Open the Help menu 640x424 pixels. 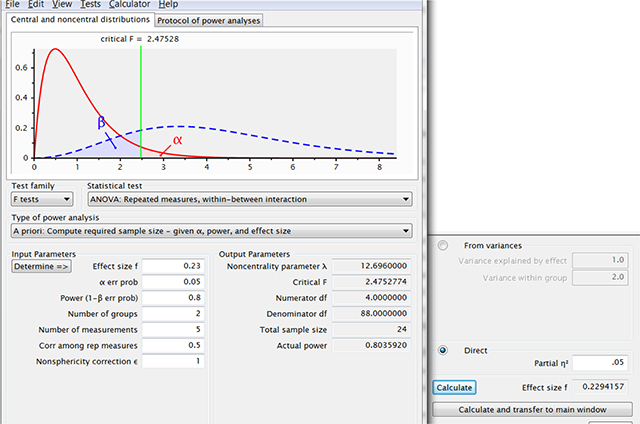click(x=168, y=5)
